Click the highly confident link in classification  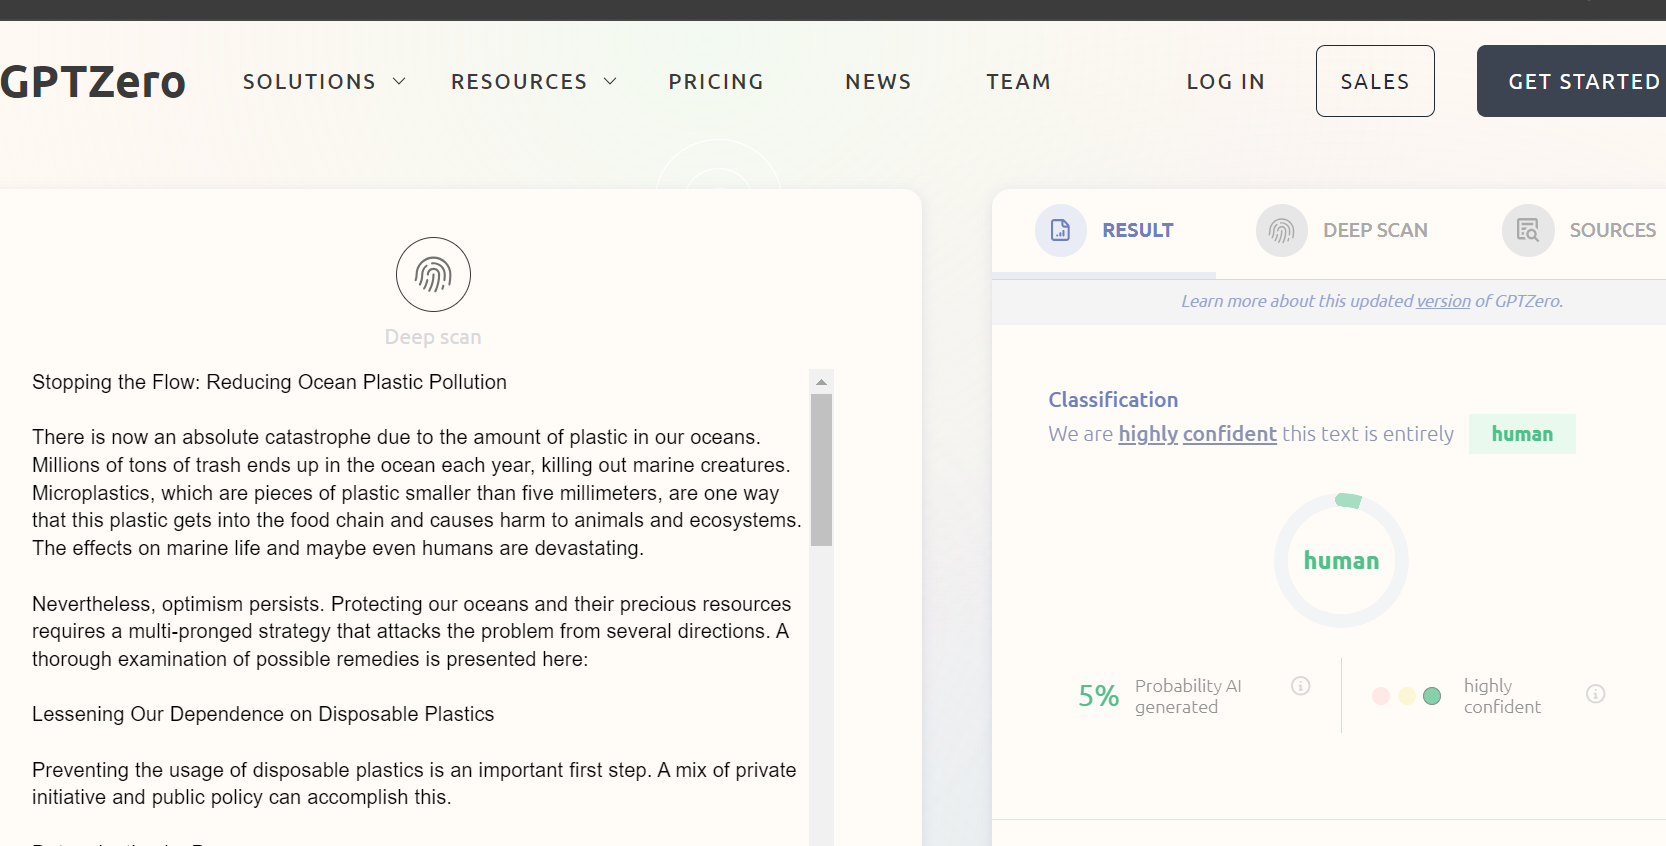[x=1197, y=434]
